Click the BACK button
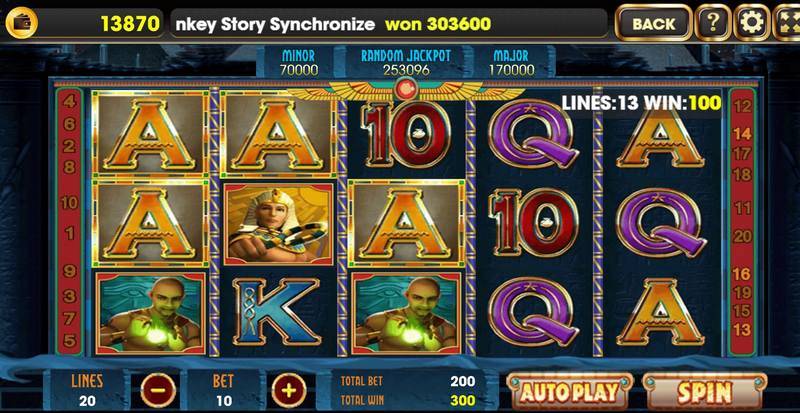 coord(654,23)
